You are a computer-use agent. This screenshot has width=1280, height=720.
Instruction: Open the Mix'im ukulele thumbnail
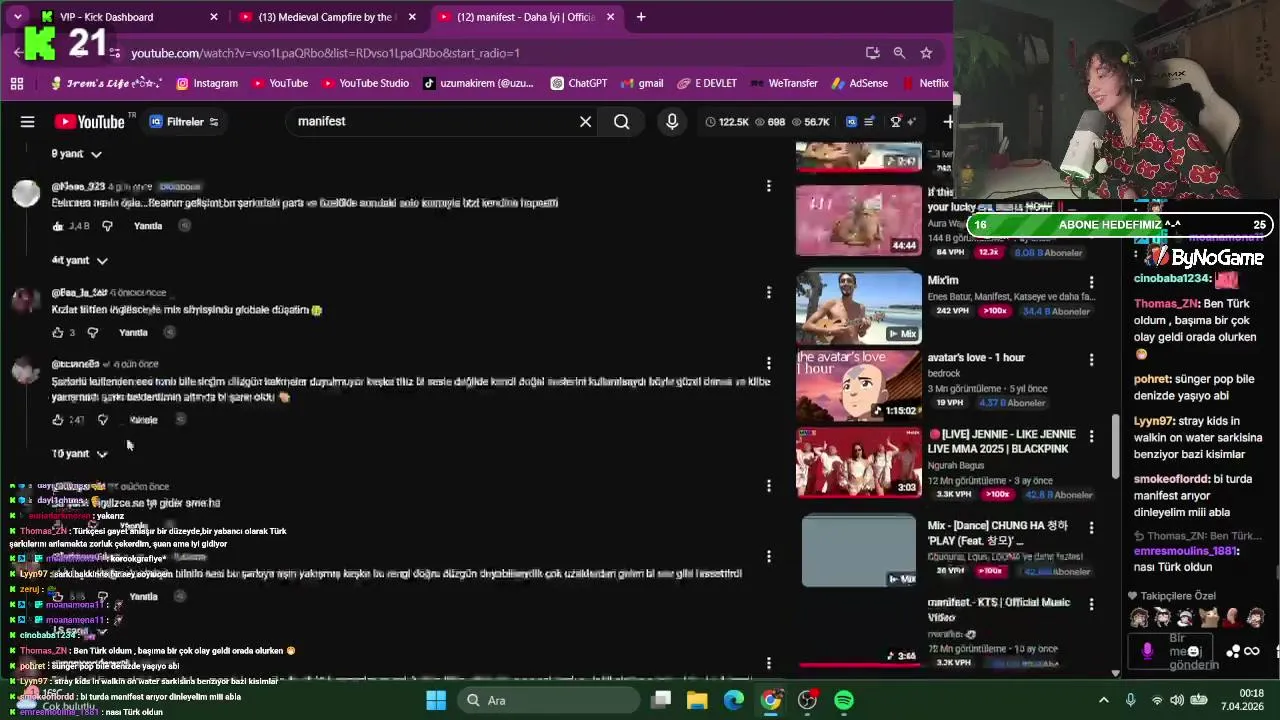tap(859, 307)
